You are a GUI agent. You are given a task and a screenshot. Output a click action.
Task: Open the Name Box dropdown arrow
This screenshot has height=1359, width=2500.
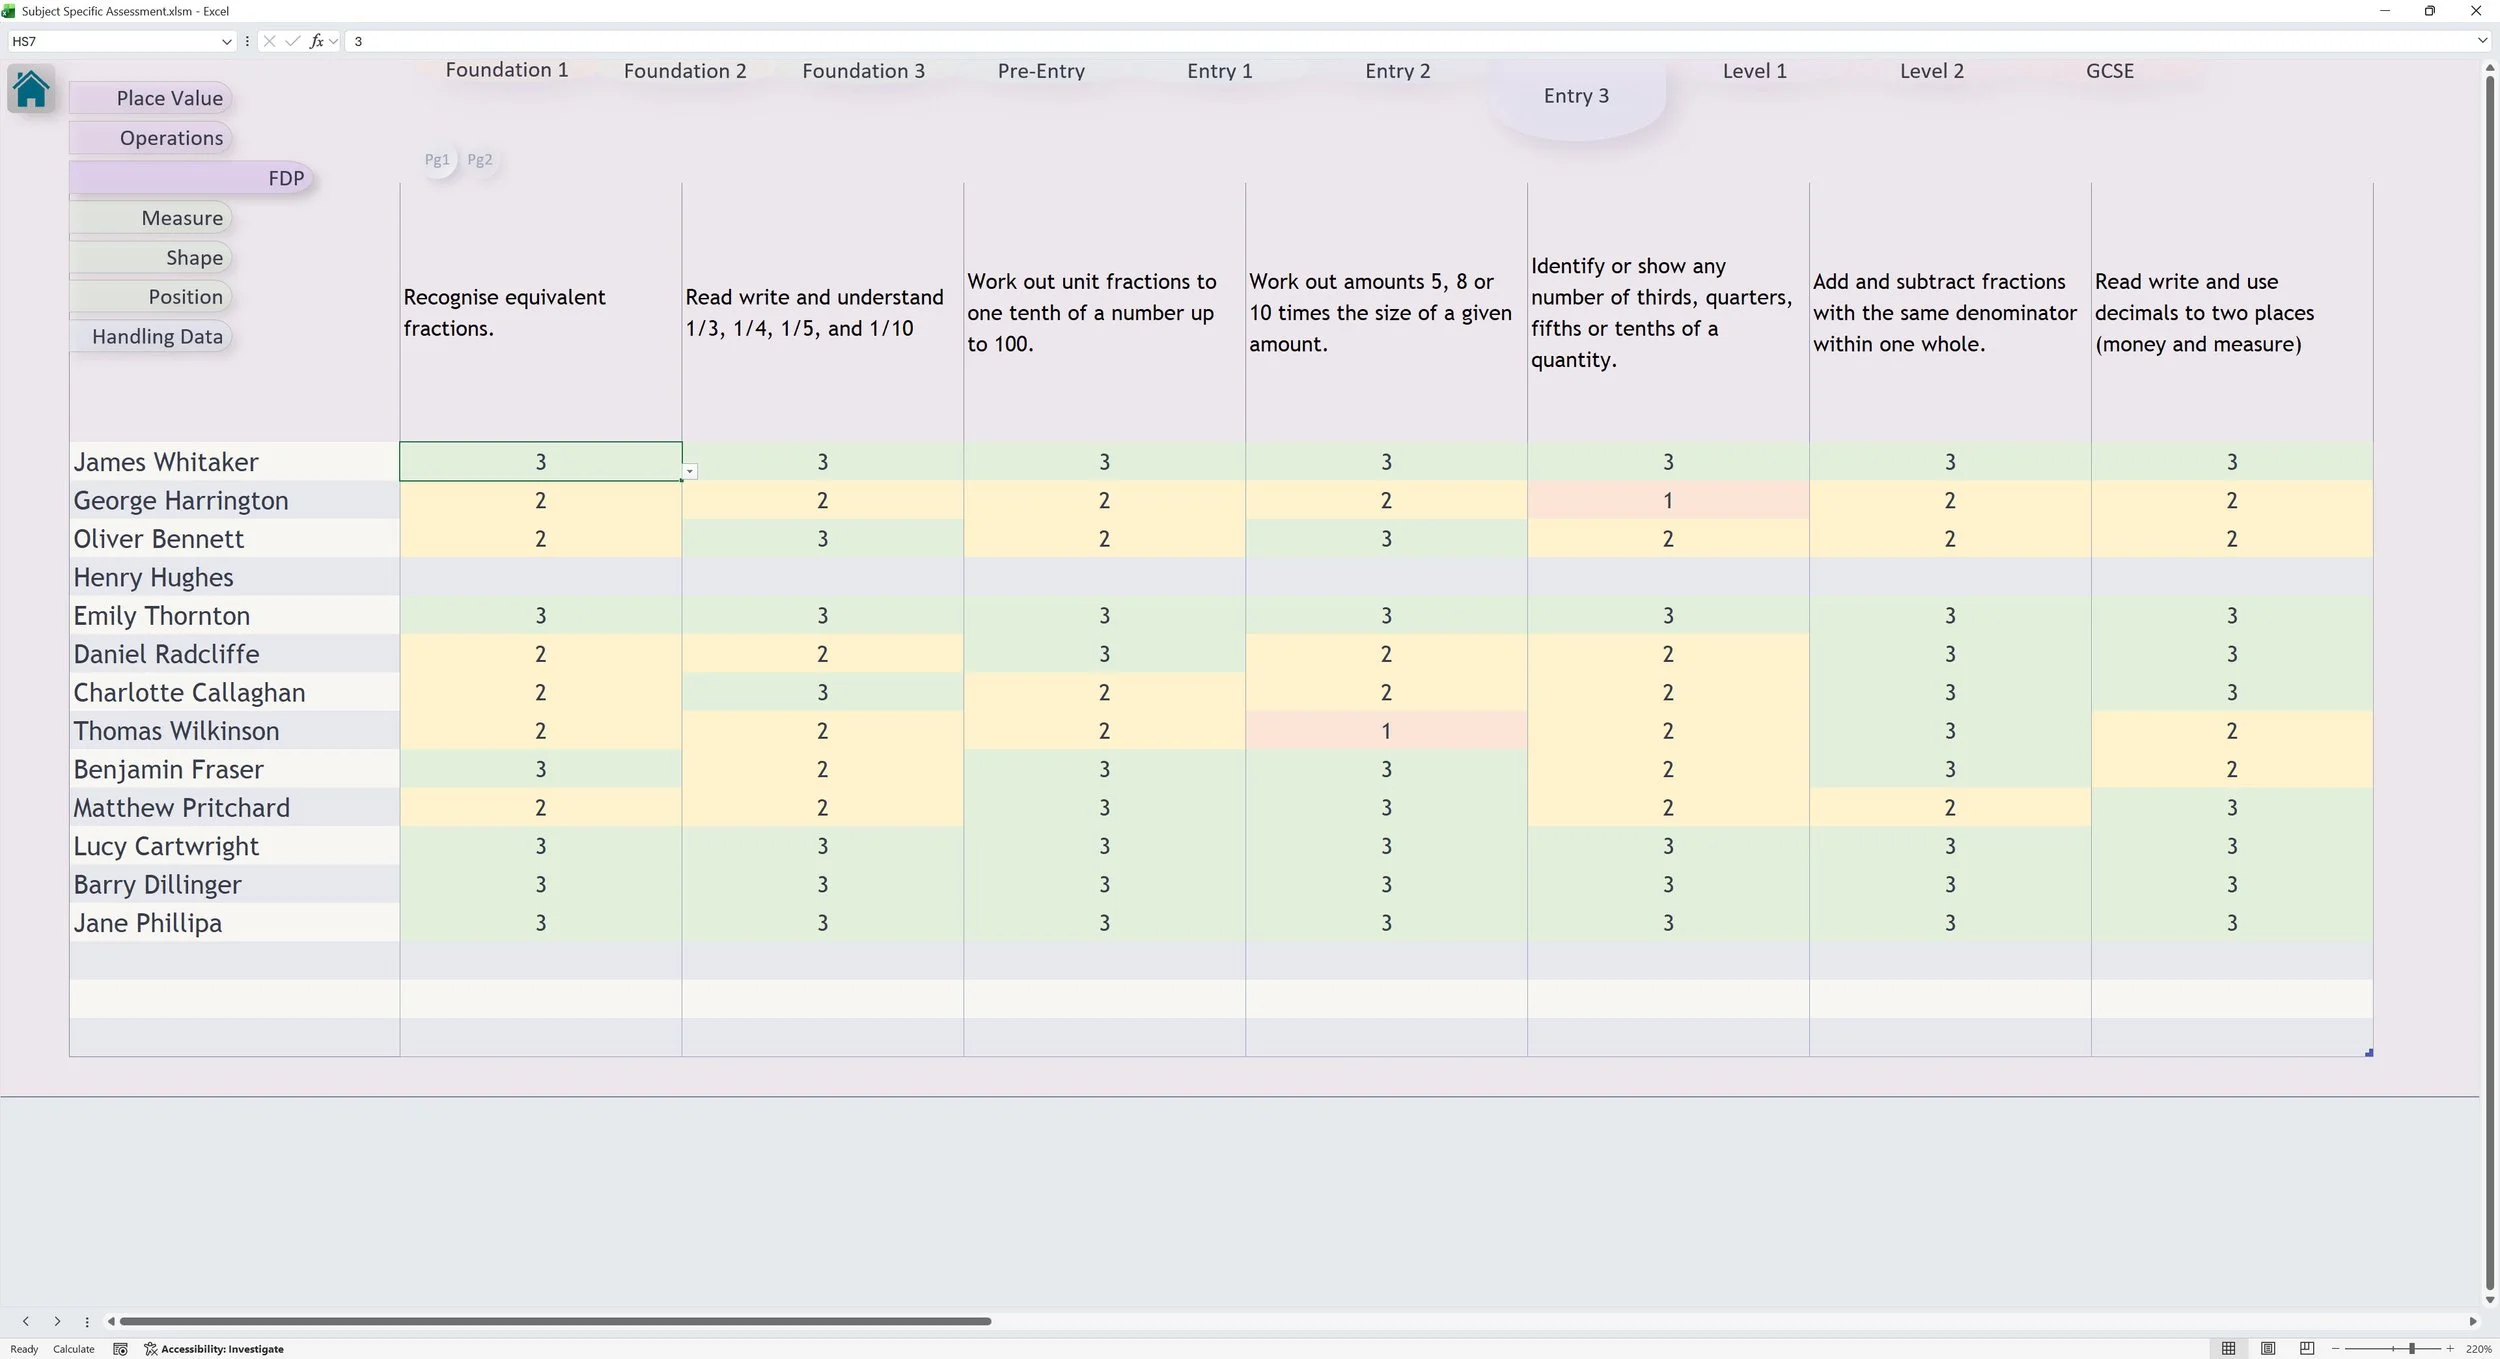(226, 41)
